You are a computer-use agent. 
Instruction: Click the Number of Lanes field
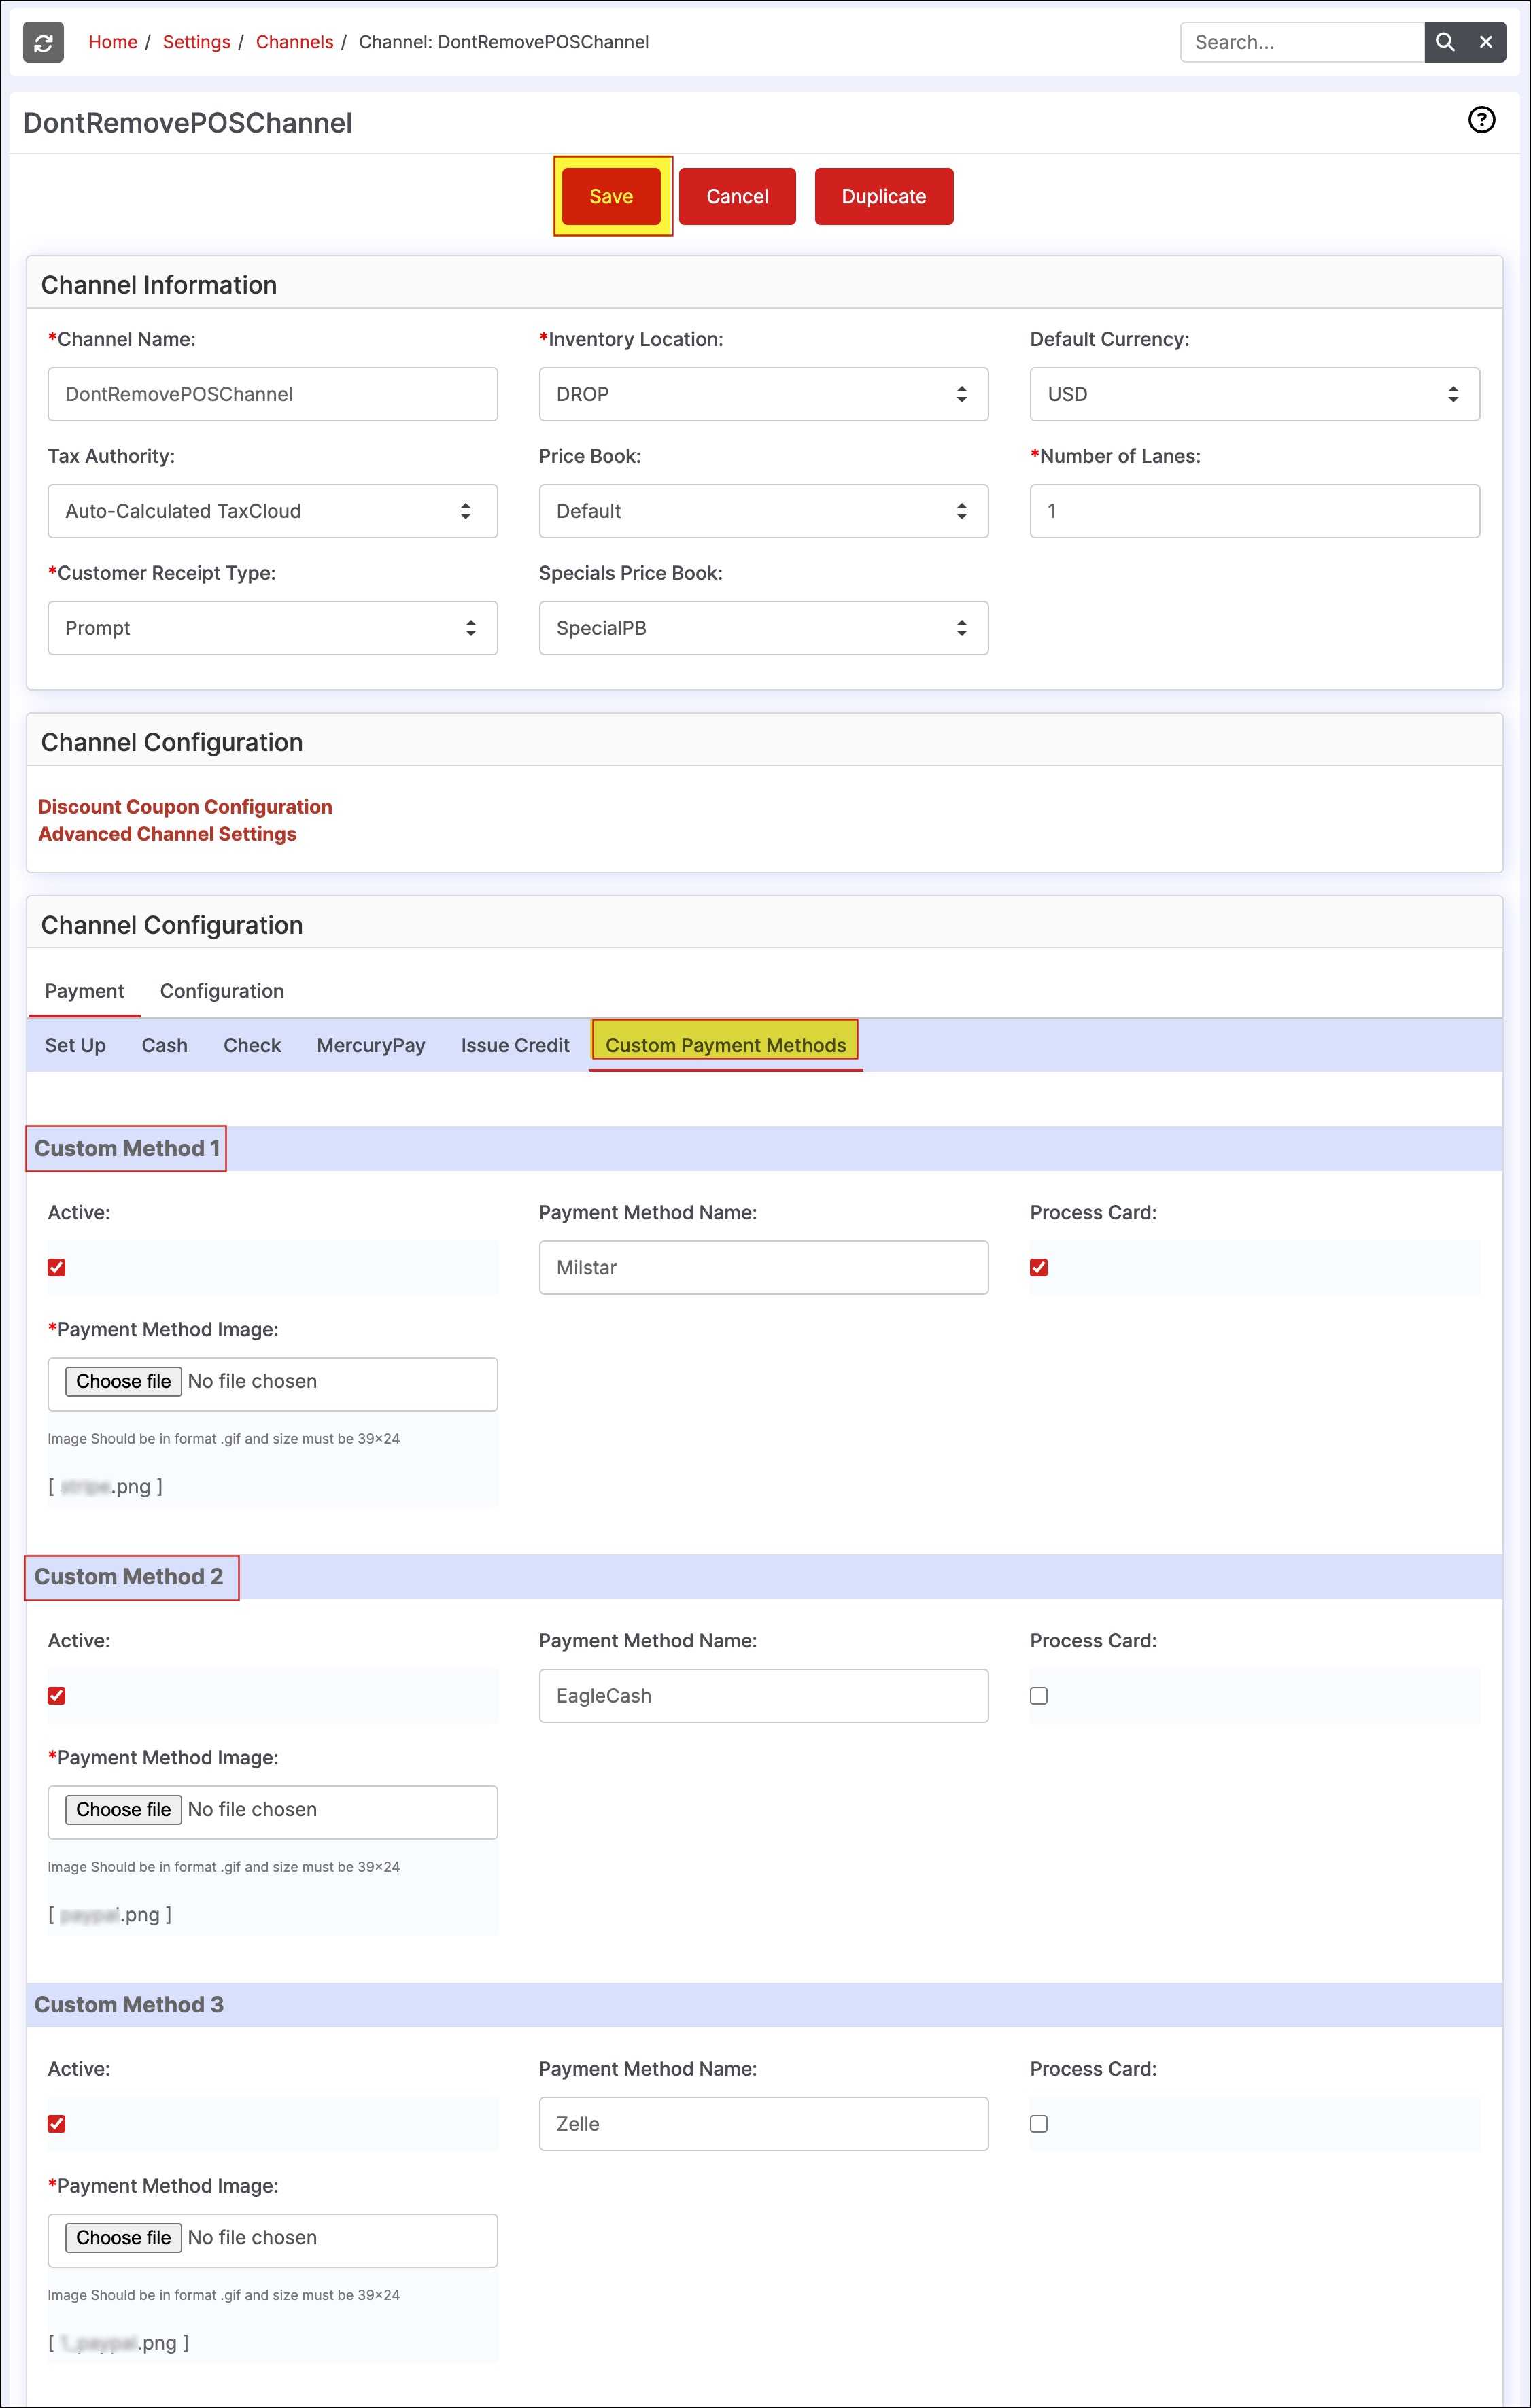[x=1253, y=511]
